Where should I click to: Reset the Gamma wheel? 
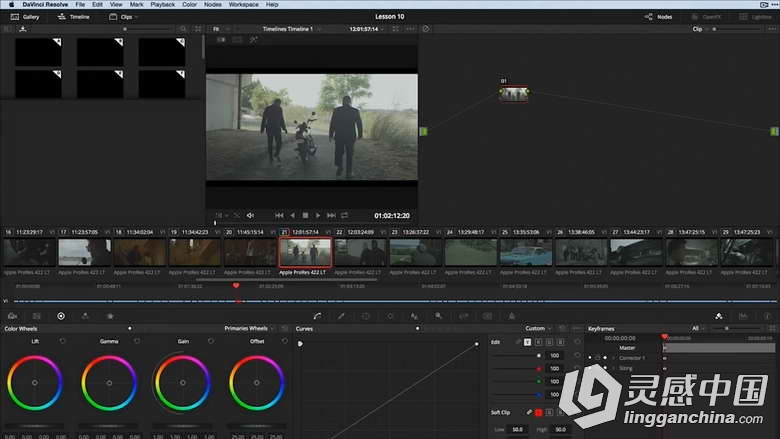coord(137,341)
